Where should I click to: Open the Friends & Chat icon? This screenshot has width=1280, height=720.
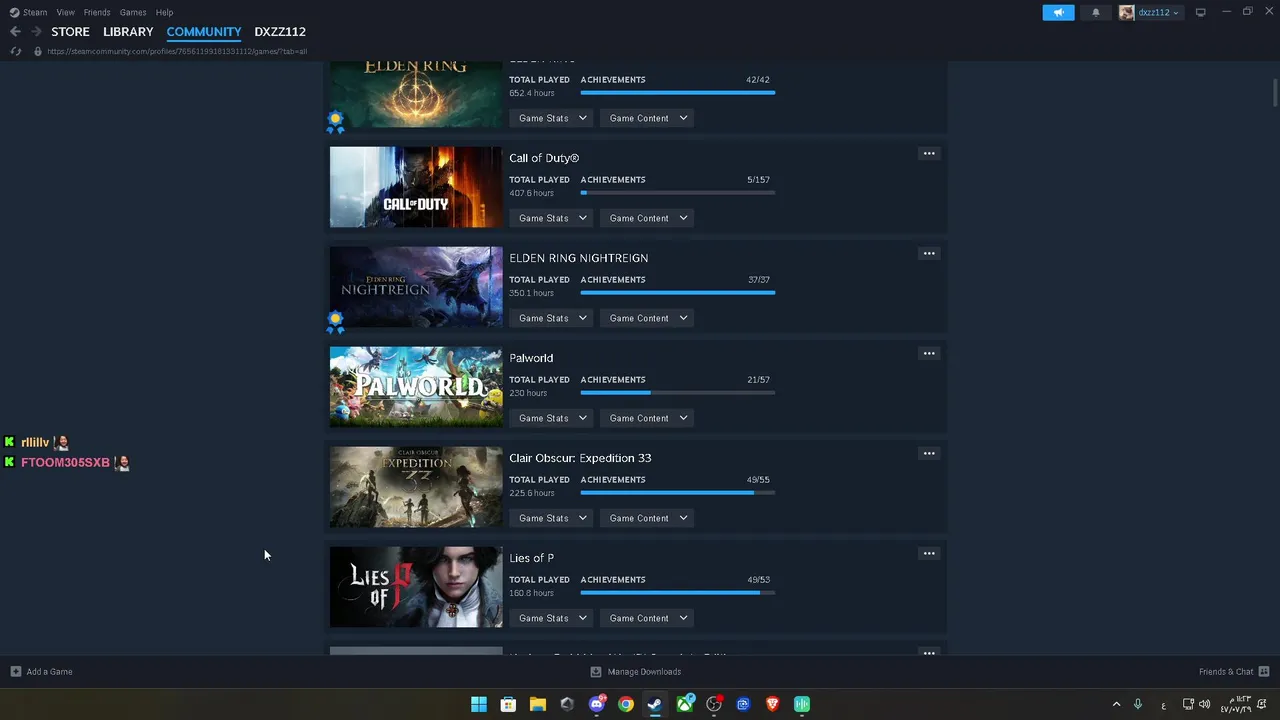(x=1264, y=672)
